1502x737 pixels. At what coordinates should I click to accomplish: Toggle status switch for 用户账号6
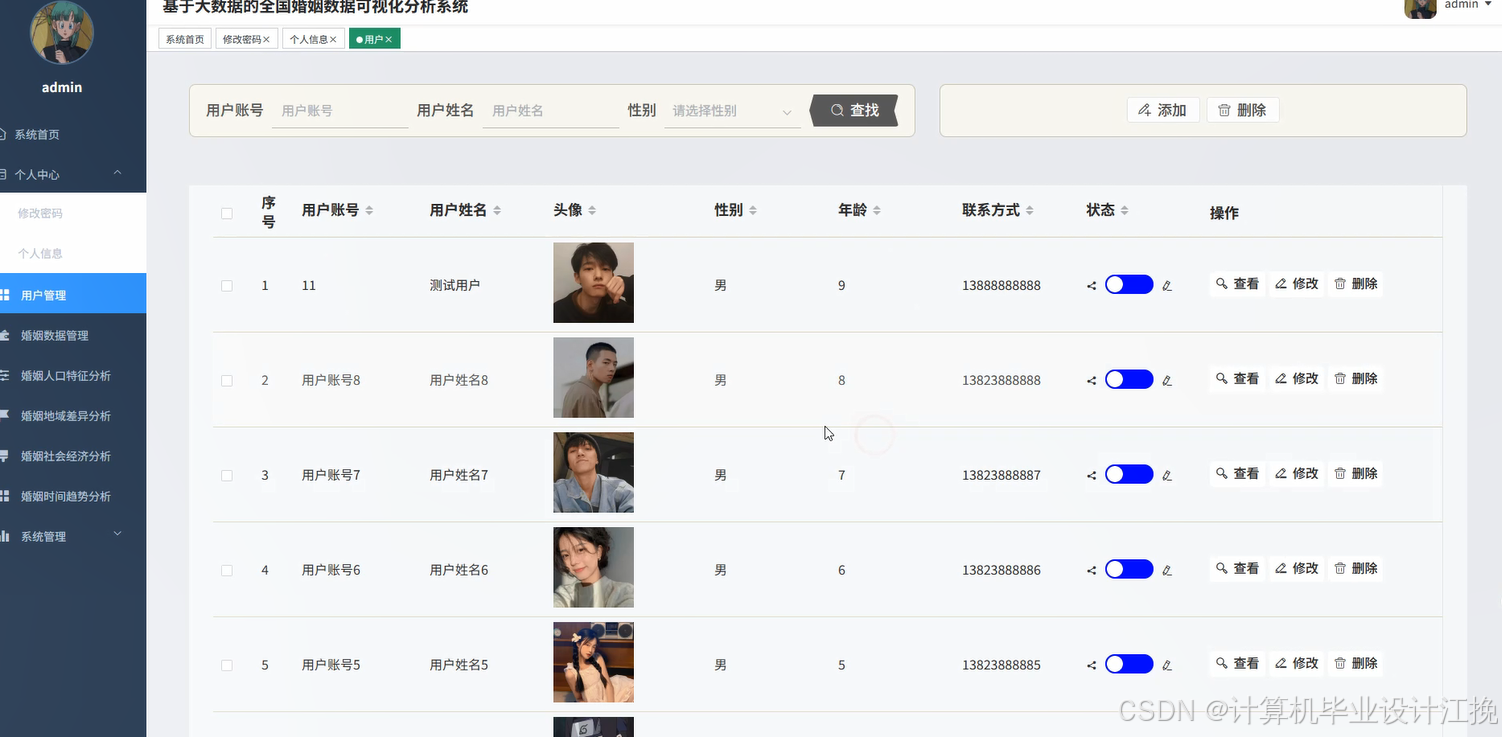(x=1129, y=569)
